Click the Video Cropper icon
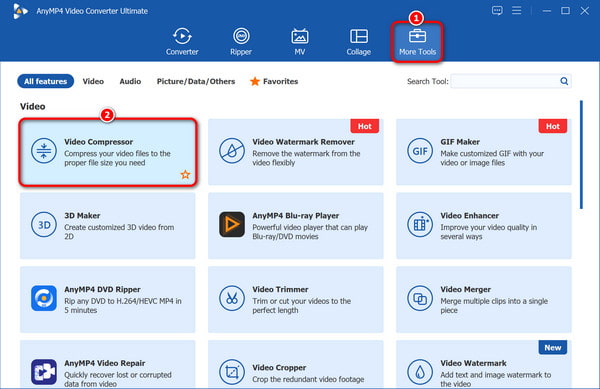This screenshot has width=600, height=389. [232, 372]
